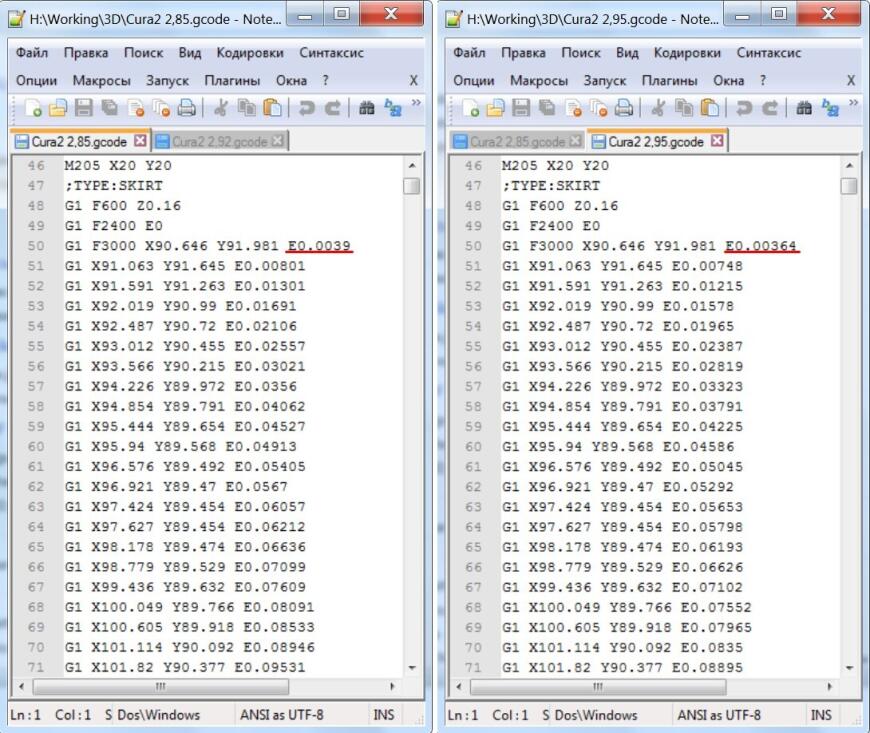
Task: Click the left window horizontal scrollbar thumb
Action: coord(160,686)
